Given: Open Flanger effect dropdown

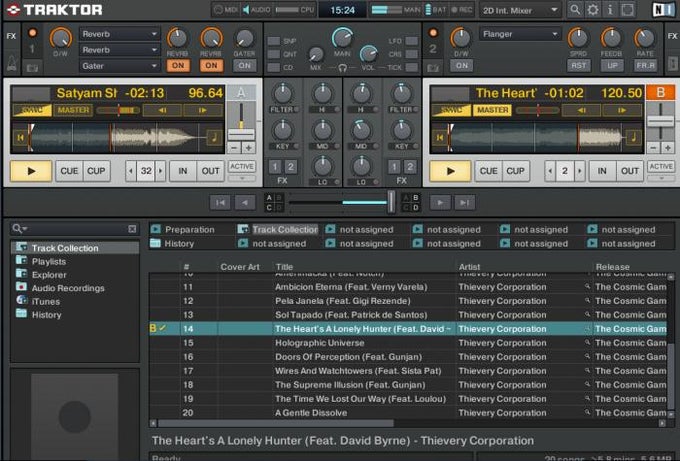Looking at the screenshot, I should 520,34.
